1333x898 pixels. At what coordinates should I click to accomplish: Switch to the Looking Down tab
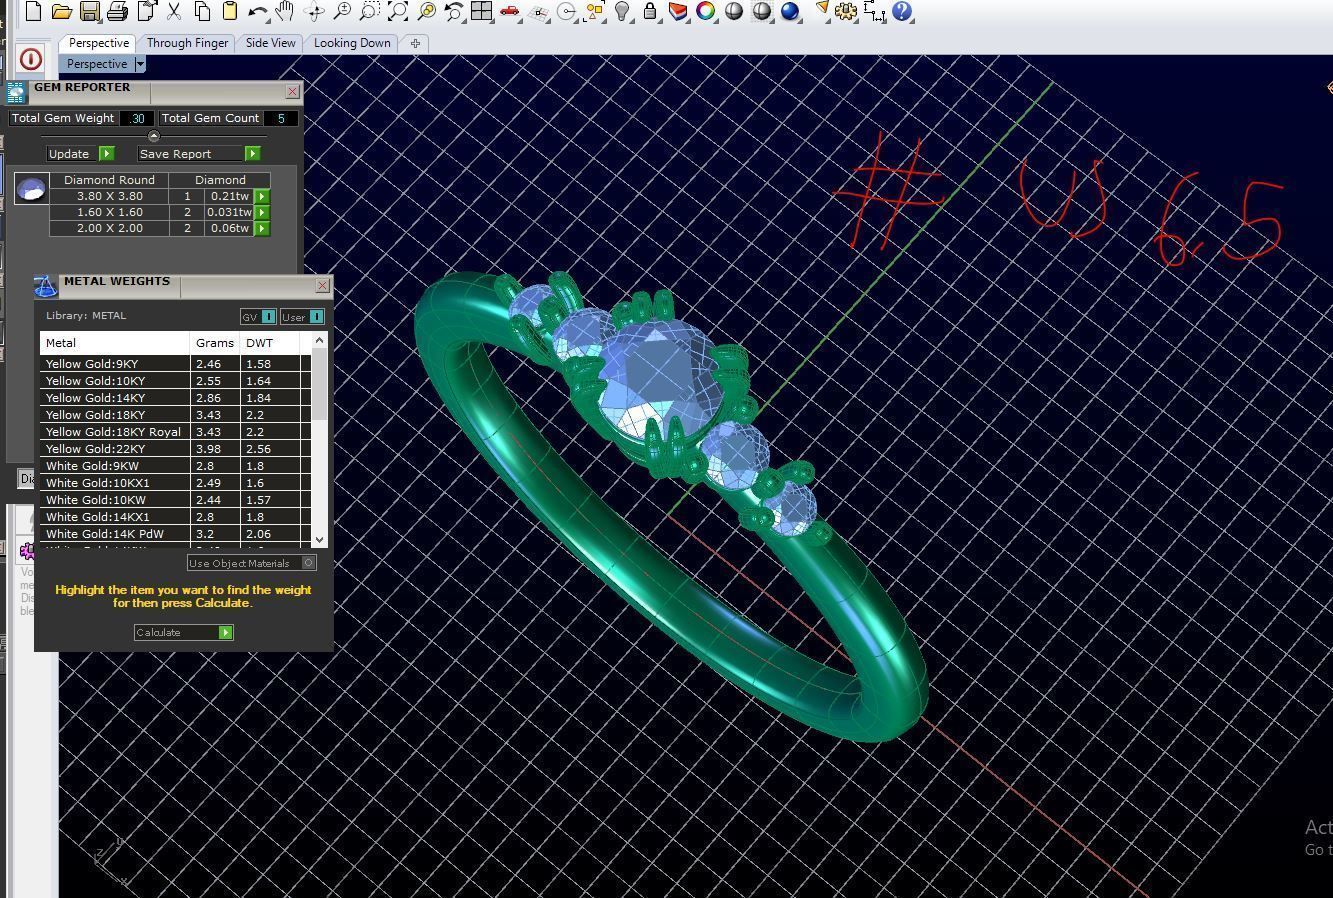(352, 43)
